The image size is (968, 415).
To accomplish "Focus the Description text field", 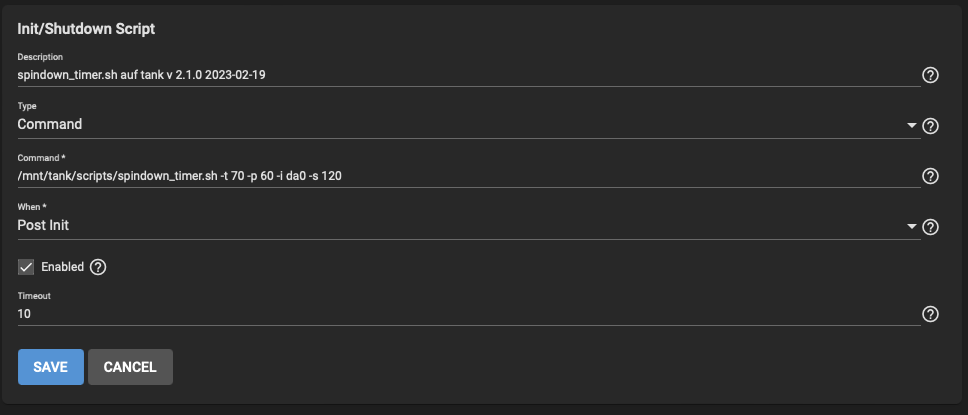I will point(469,75).
